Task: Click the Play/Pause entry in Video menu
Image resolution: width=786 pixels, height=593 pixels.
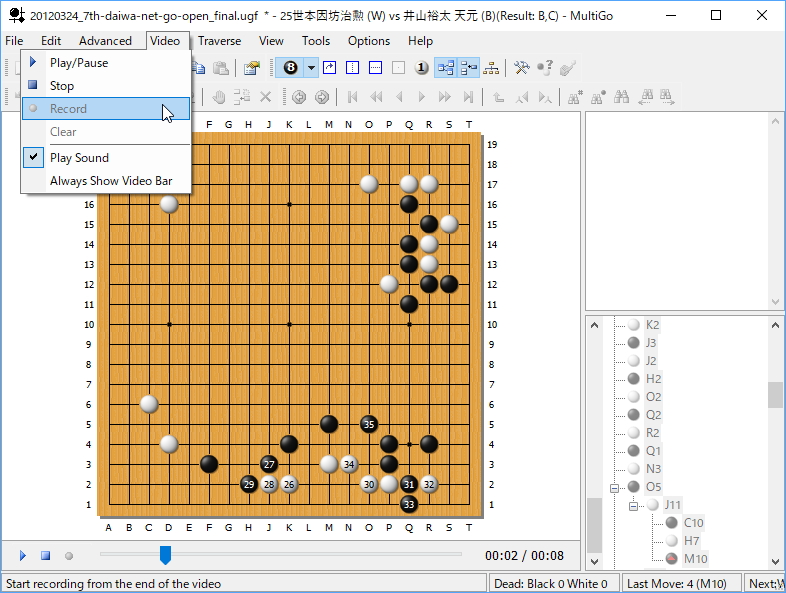Action: point(106,63)
